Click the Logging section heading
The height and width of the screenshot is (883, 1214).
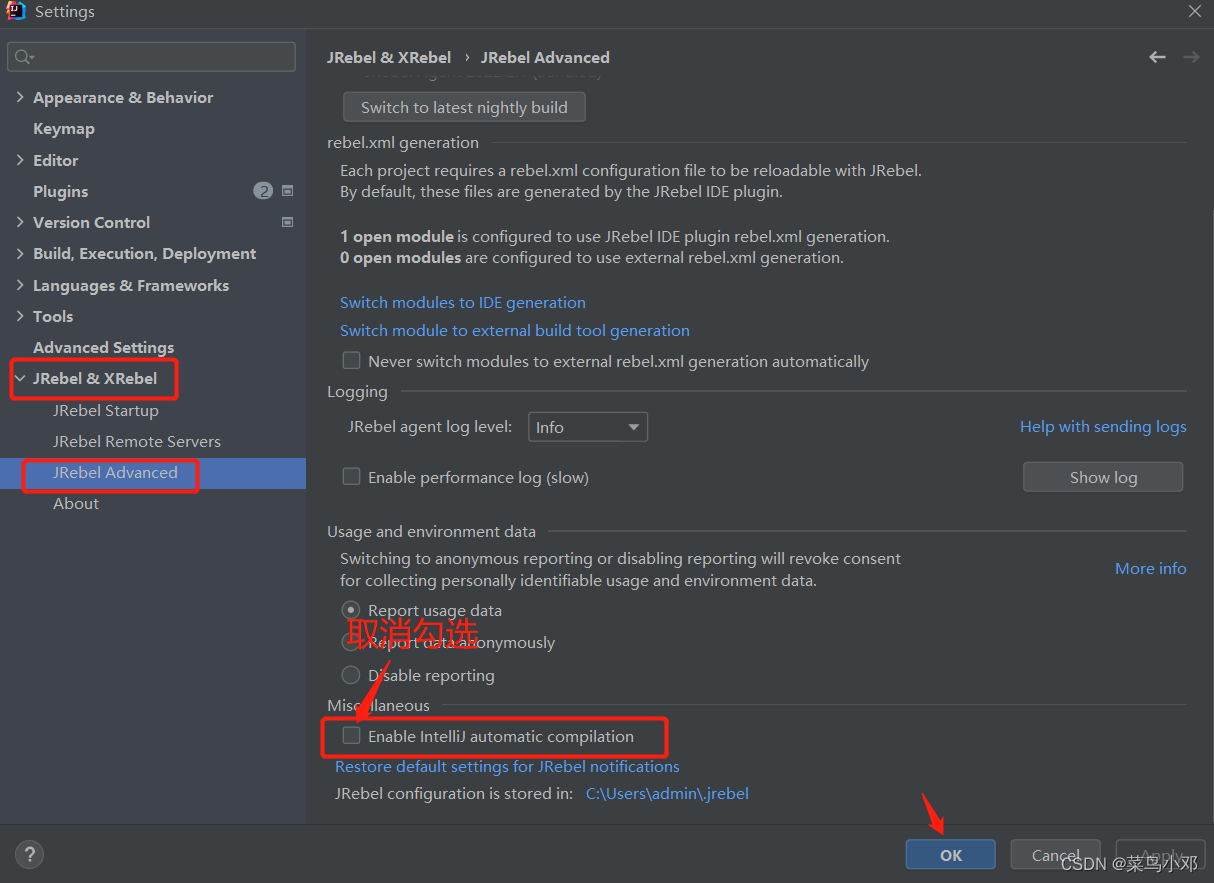point(357,392)
